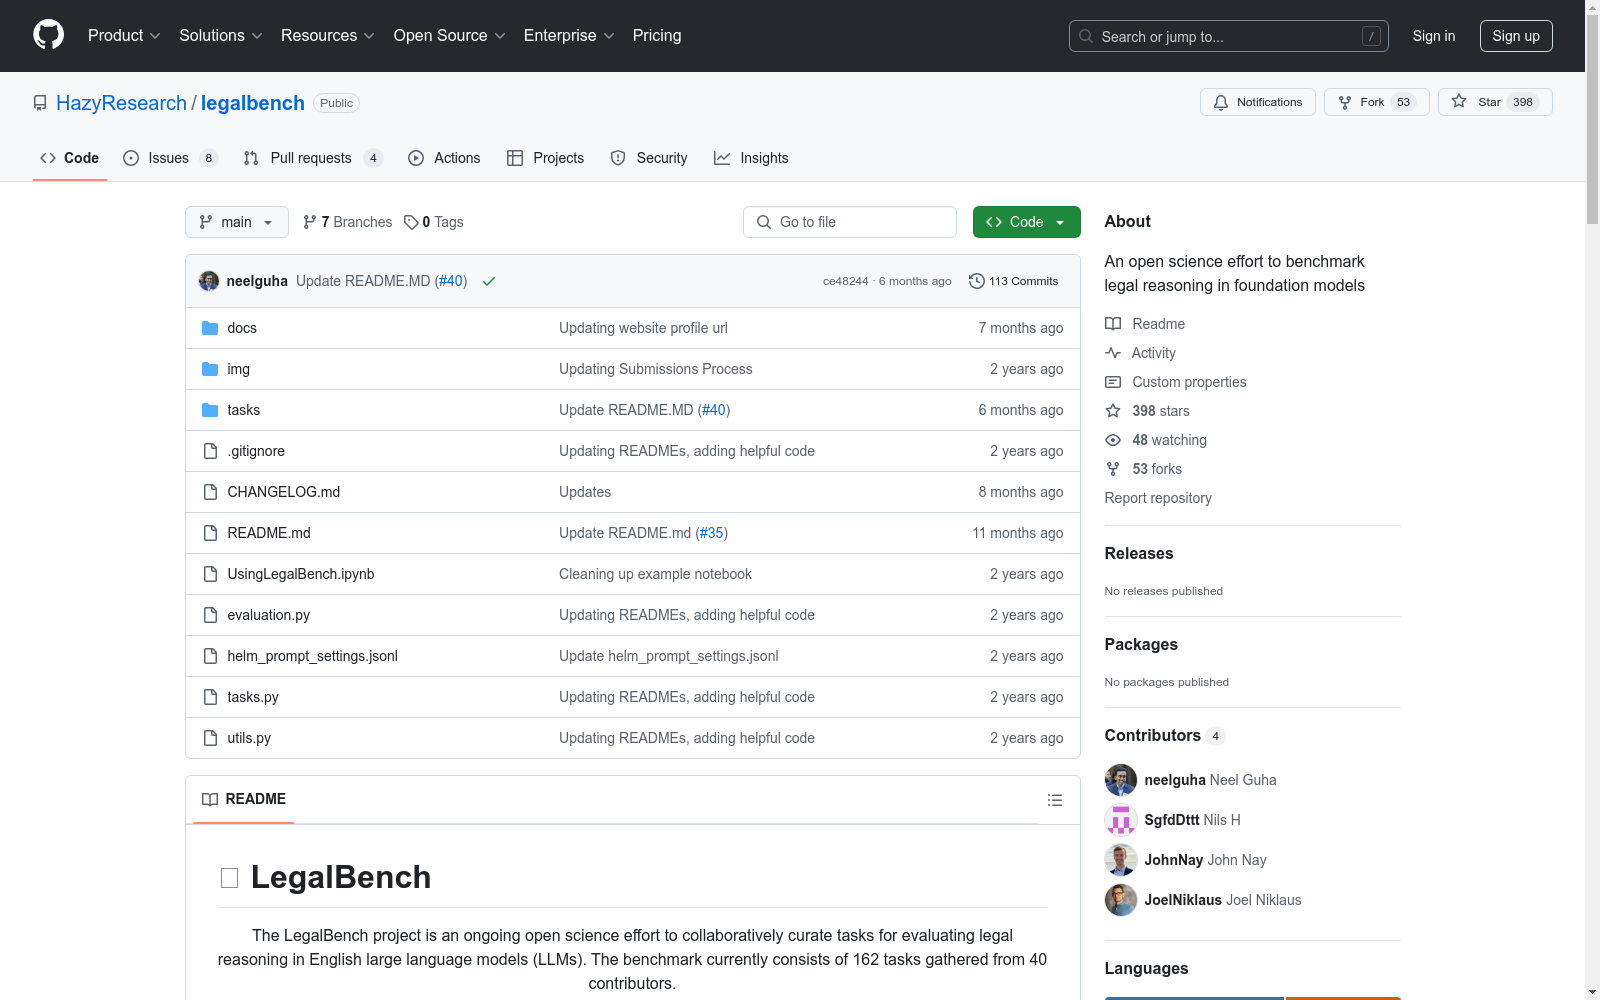Open the main branch selector dropdown
The image size is (1600, 1000).
[237, 222]
